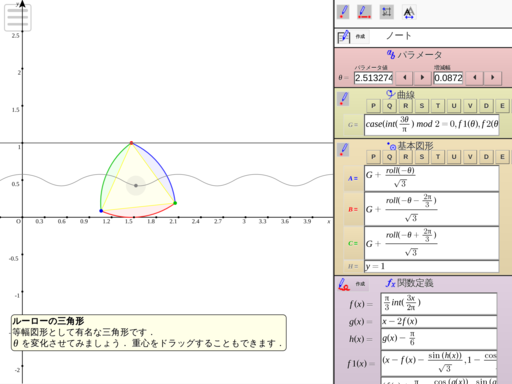Screen dimensions: 512x384
Task: Click the gray centroid point of triangle
Action: 136,185
